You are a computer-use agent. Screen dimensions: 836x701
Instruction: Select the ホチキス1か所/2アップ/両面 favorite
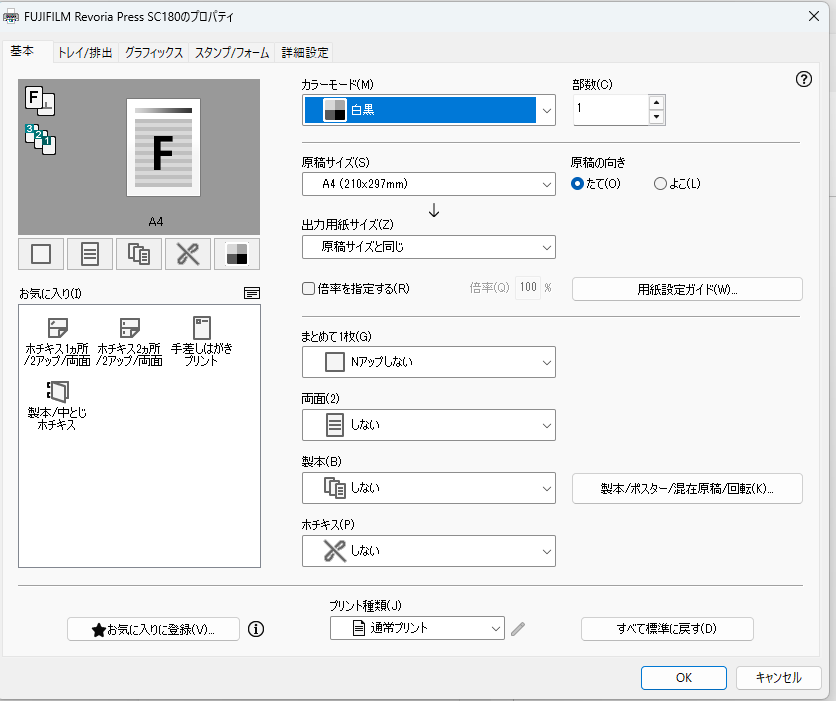(58, 341)
